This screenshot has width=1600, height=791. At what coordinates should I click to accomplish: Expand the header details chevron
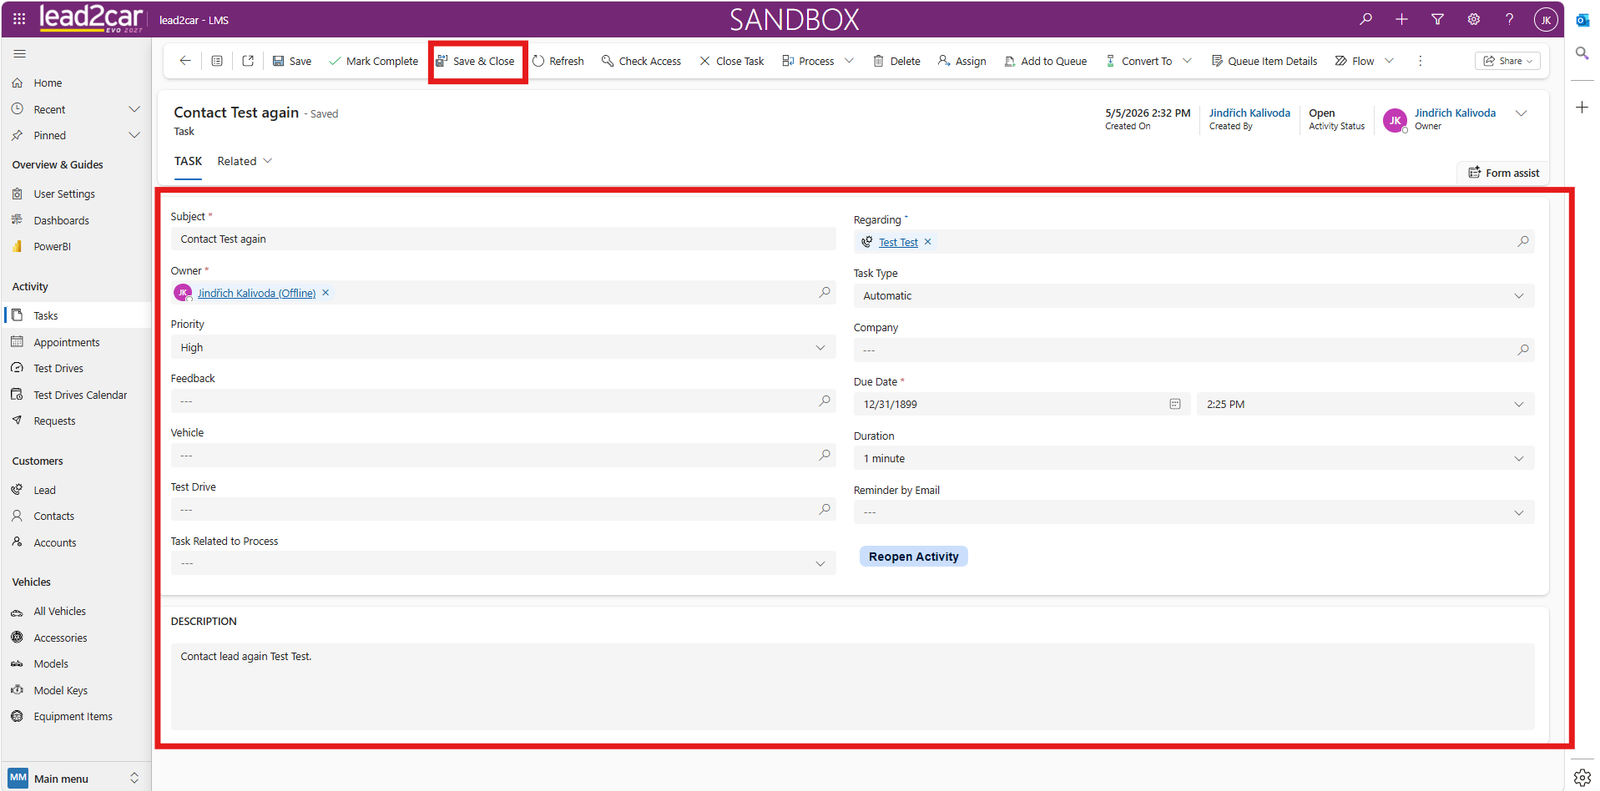click(1521, 113)
